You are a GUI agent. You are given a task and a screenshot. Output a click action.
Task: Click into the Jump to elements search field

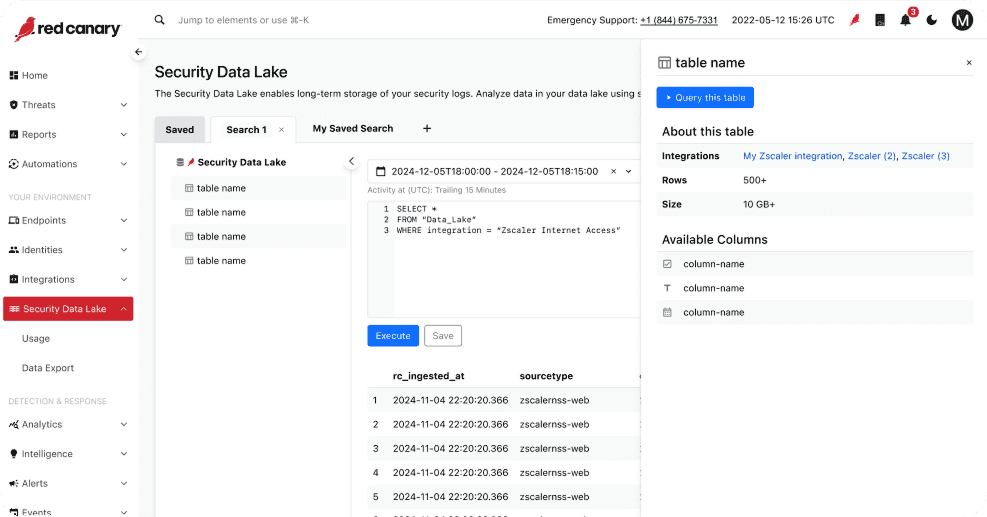pyautogui.click(x=244, y=20)
